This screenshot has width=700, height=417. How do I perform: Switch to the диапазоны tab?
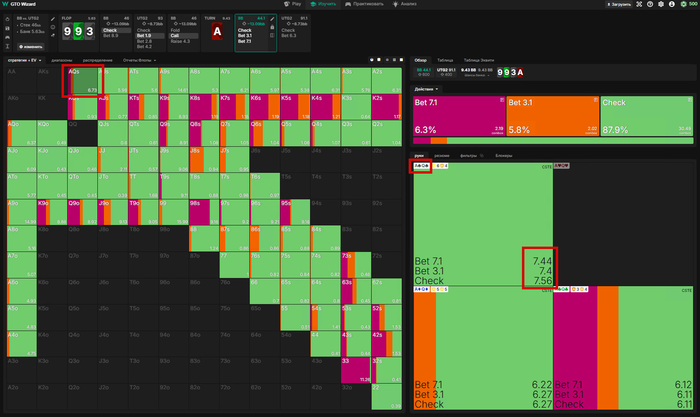(62, 60)
